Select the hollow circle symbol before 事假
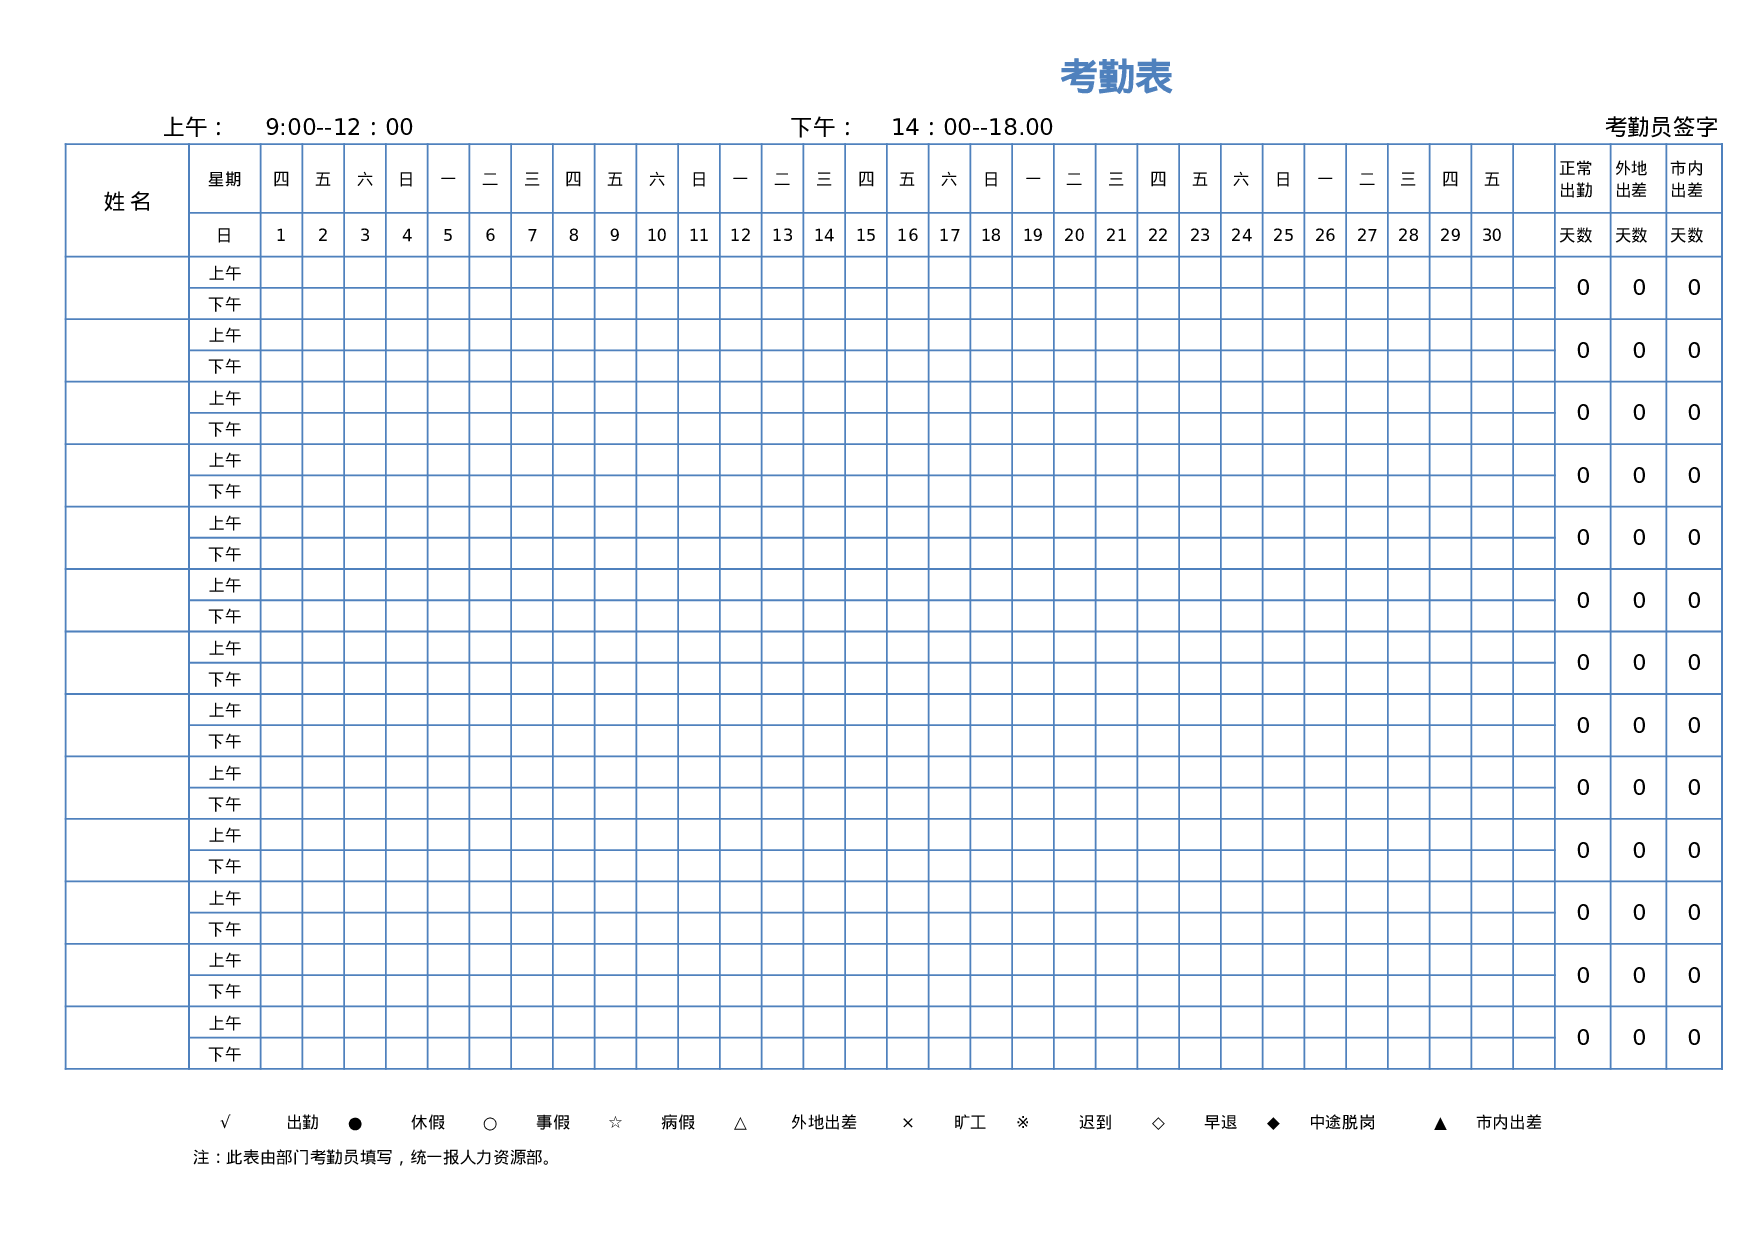 pos(490,1124)
